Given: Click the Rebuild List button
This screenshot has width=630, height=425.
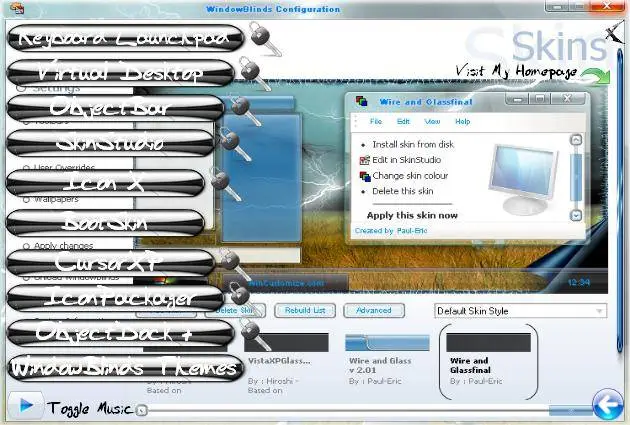Looking at the screenshot, I should point(305,311).
